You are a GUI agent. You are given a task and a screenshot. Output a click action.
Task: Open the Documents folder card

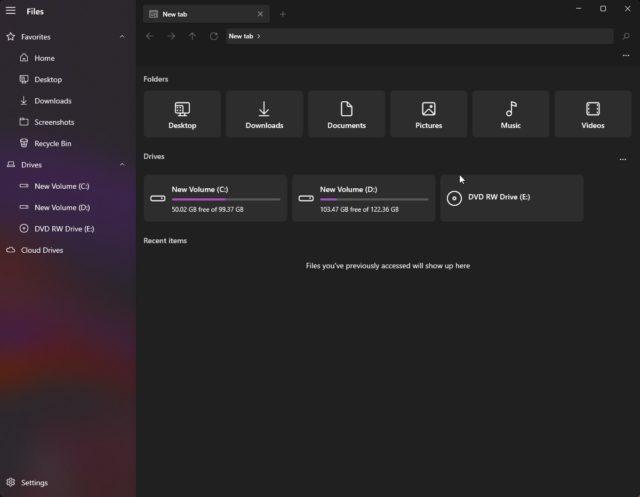(x=346, y=114)
